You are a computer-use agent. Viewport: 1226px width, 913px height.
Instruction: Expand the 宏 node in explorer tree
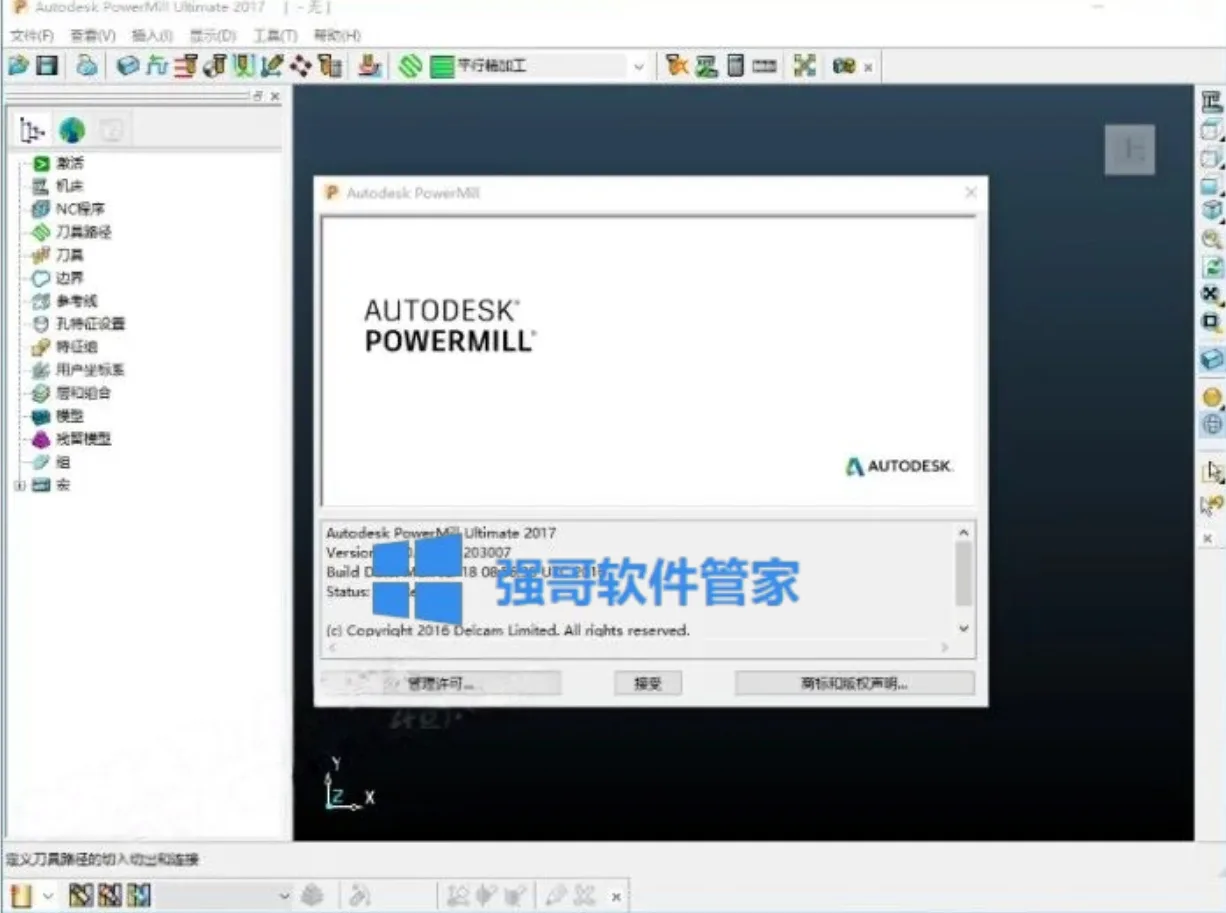20,486
